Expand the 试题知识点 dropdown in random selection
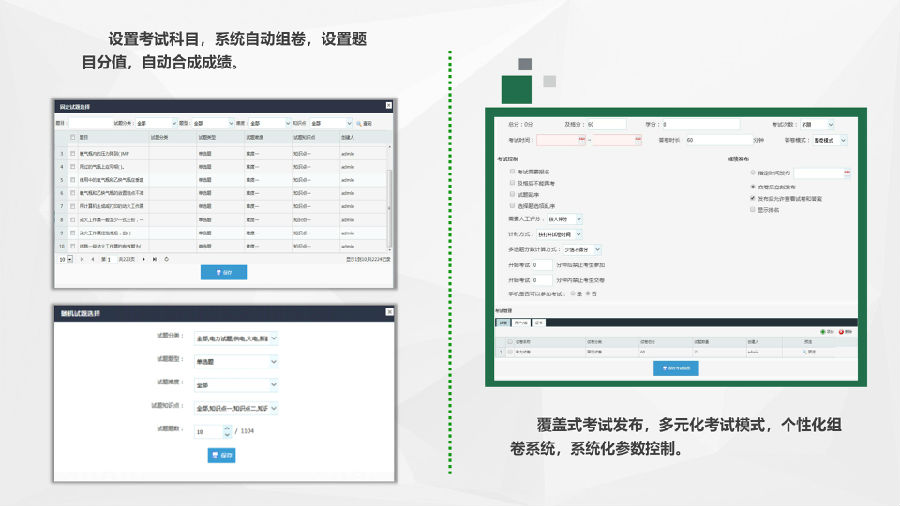 (x=237, y=408)
